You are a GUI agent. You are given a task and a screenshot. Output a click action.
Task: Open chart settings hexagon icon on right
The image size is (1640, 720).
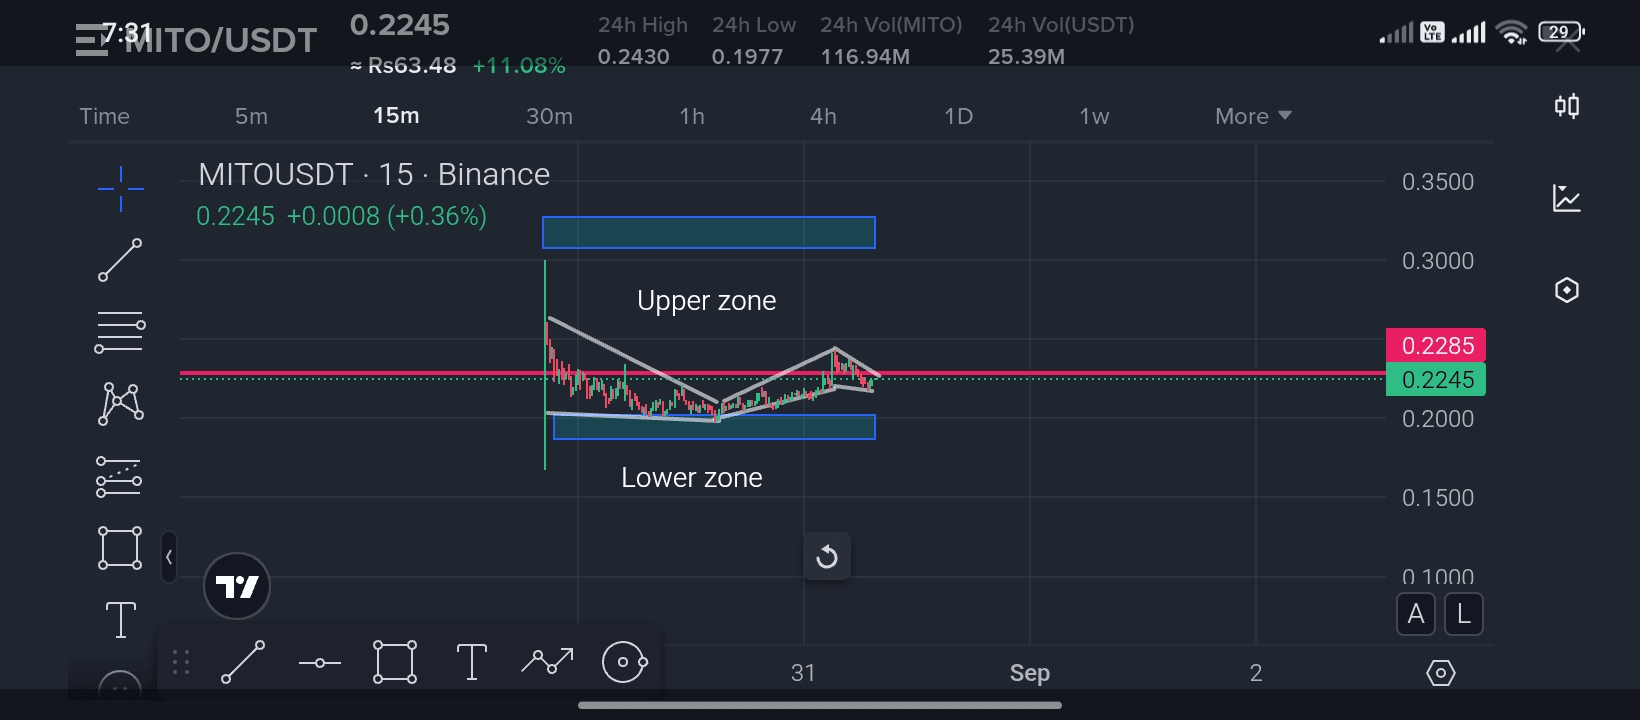coord(1567,290)
